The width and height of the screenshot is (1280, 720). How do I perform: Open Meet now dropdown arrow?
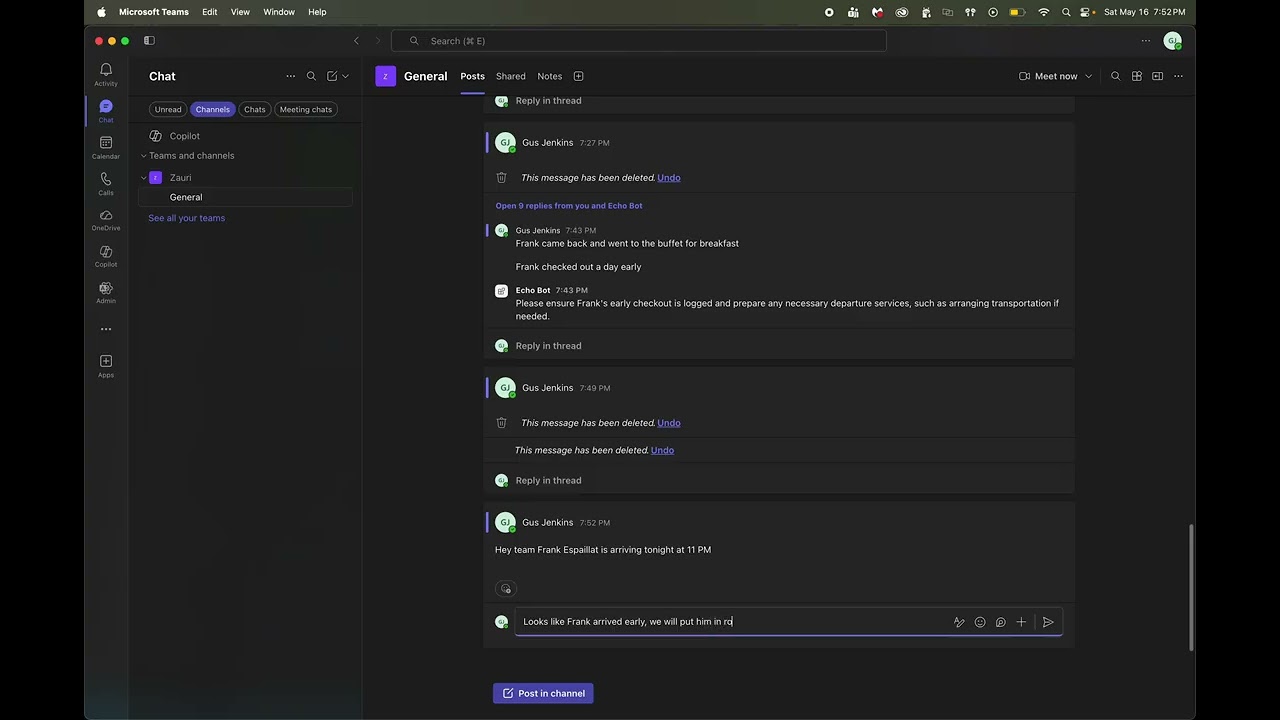tap(1089, 76)
